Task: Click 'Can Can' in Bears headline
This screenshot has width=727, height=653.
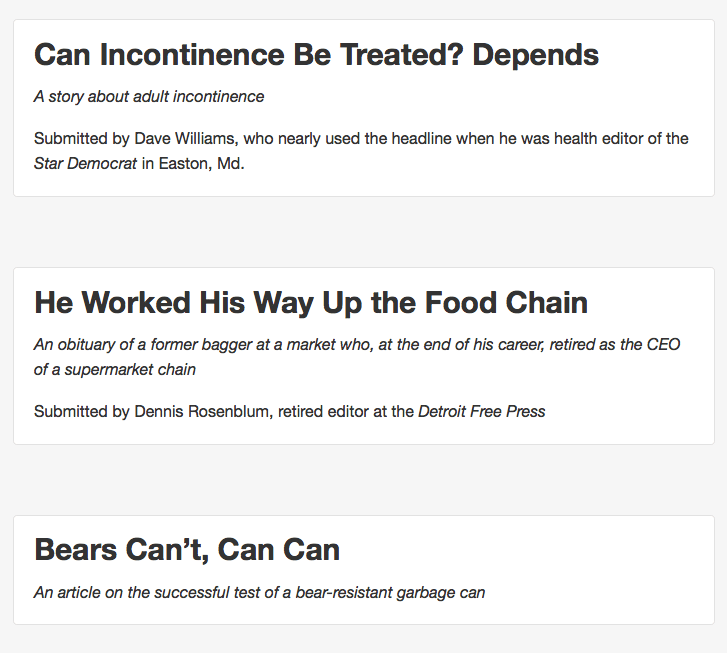Action: click(x=279, y=550)
